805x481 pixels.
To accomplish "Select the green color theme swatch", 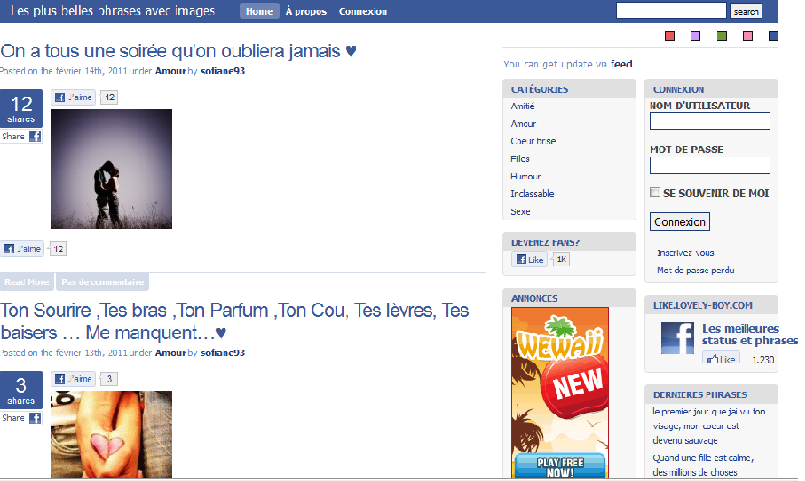I will [x=722, y=36].
